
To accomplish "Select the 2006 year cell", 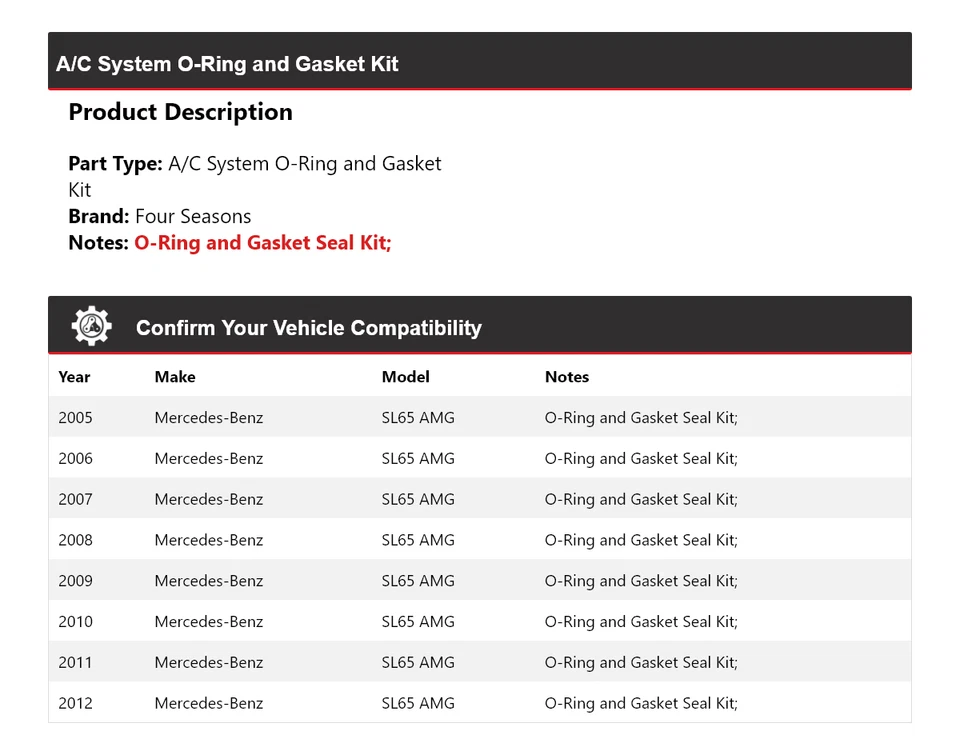I will coord(75,459).
